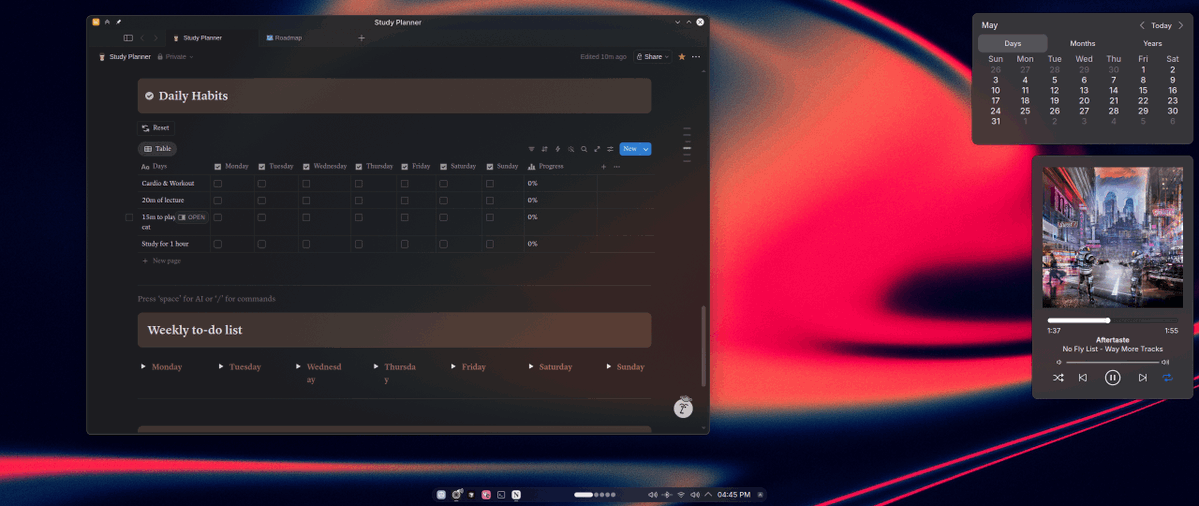Click the Study Planner page vertical scrollbar

tap(703, 345)
